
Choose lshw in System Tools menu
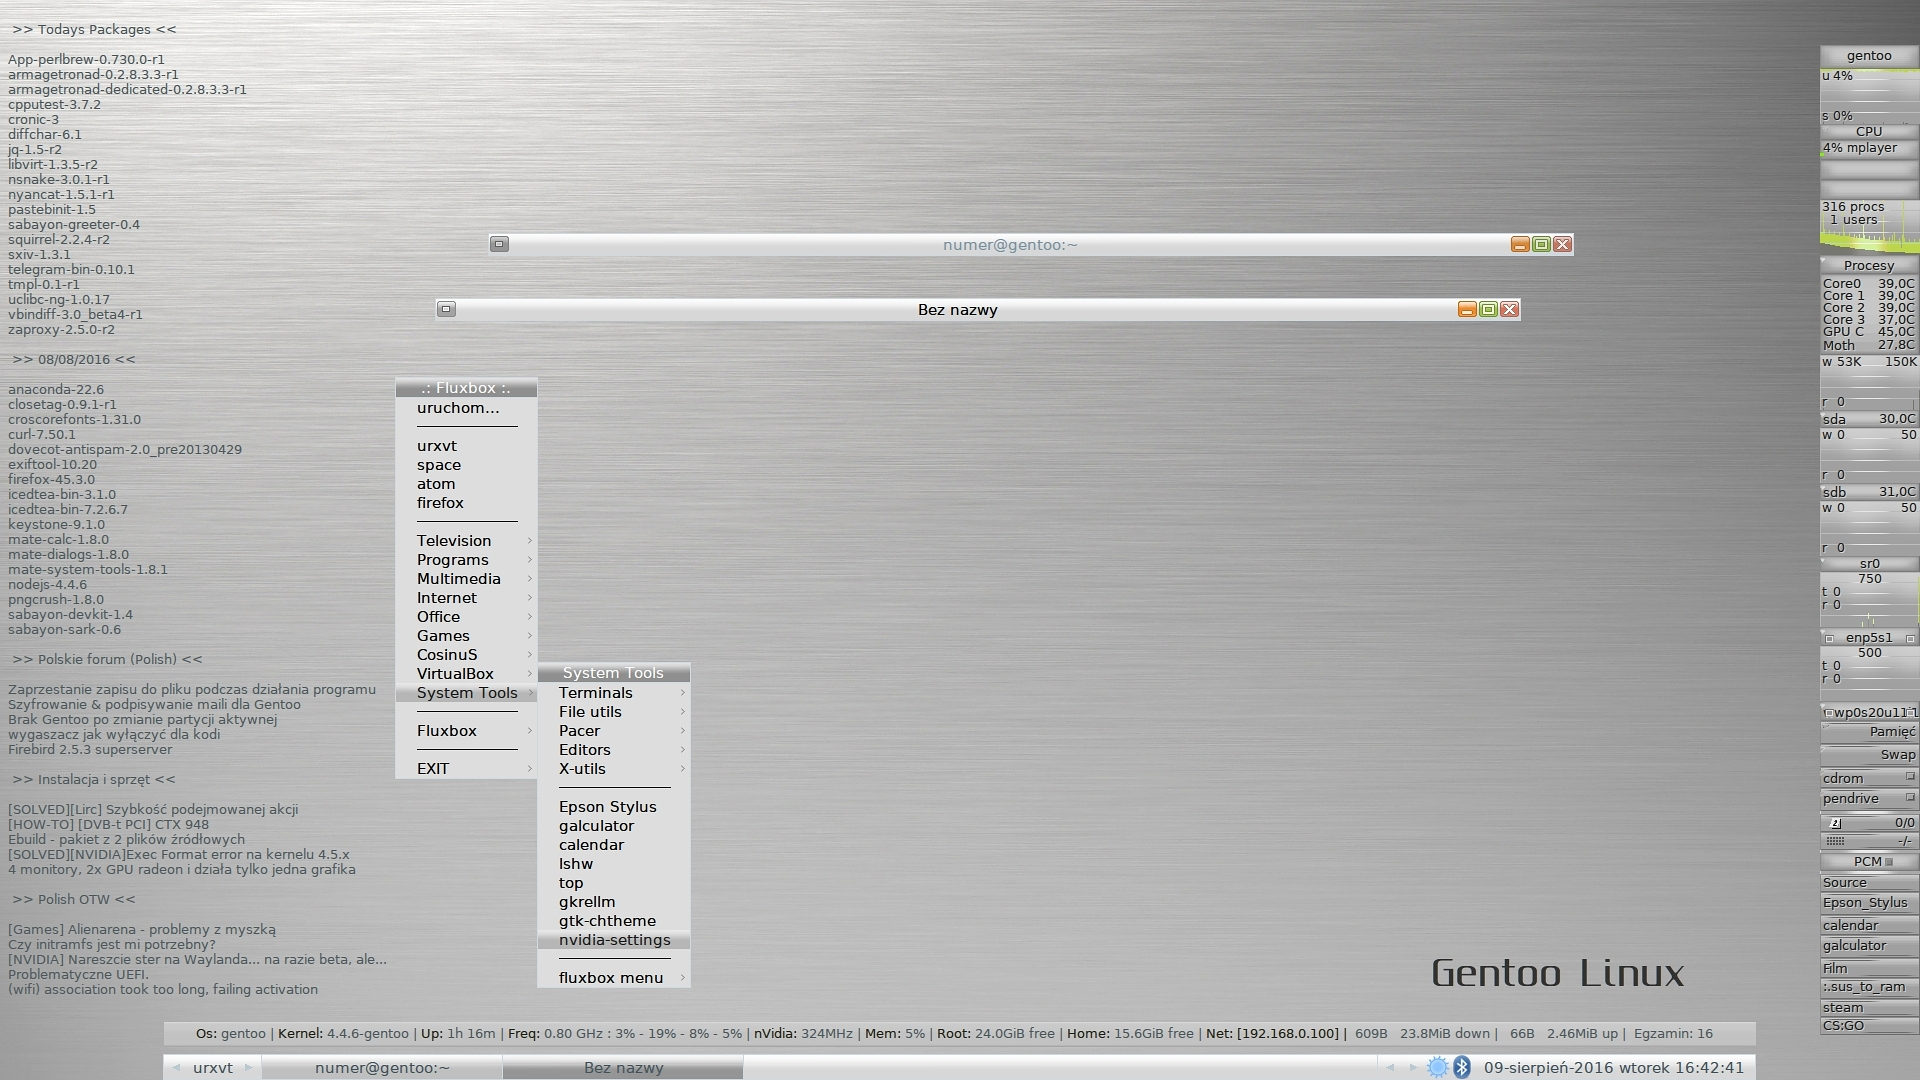614,863
